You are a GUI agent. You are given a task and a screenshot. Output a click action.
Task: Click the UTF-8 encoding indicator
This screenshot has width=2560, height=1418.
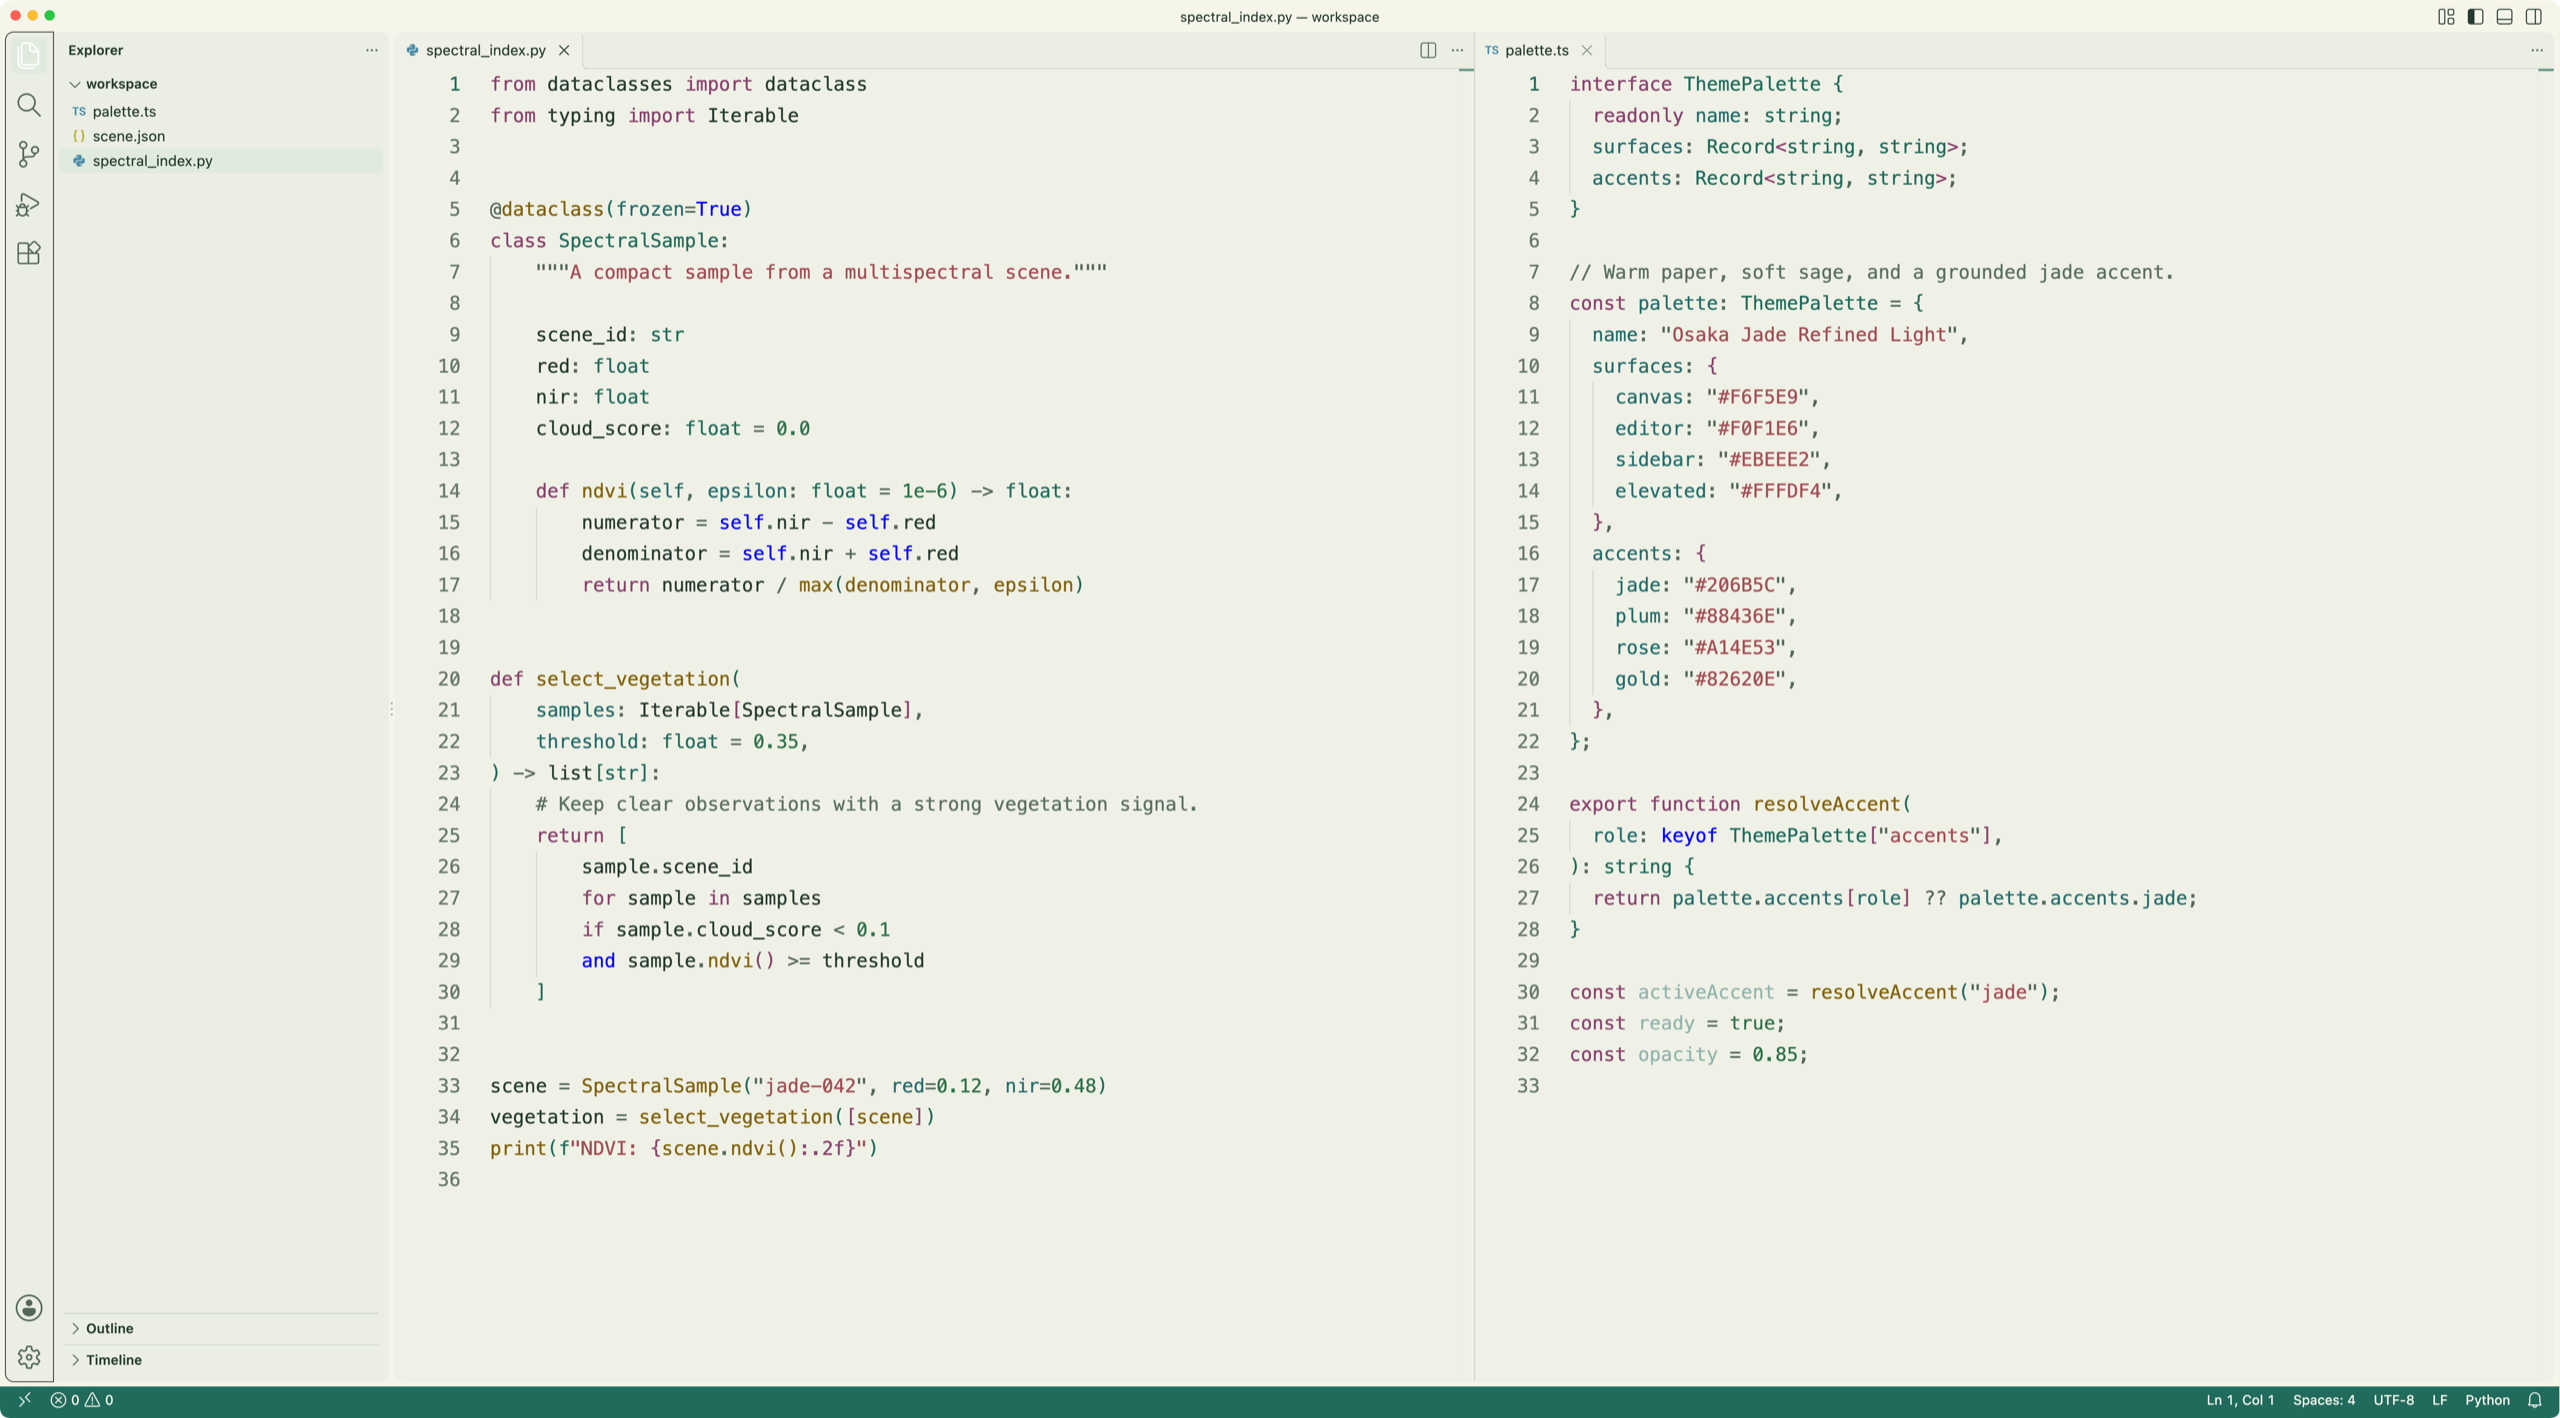2393,1400
